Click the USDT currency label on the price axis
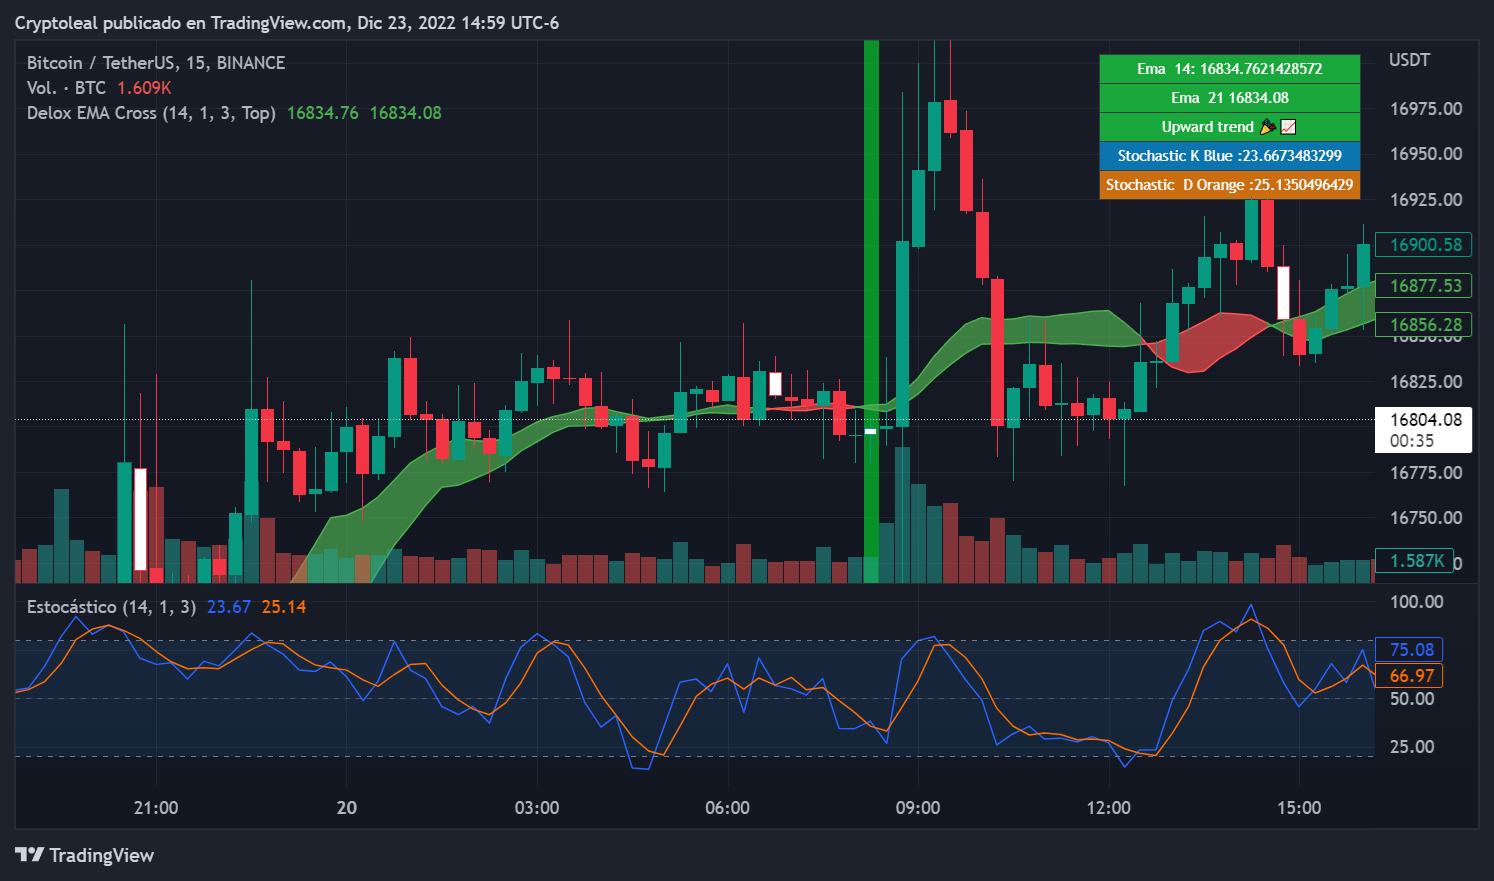Viewport: 1494px width, 881px height. 1409,60
